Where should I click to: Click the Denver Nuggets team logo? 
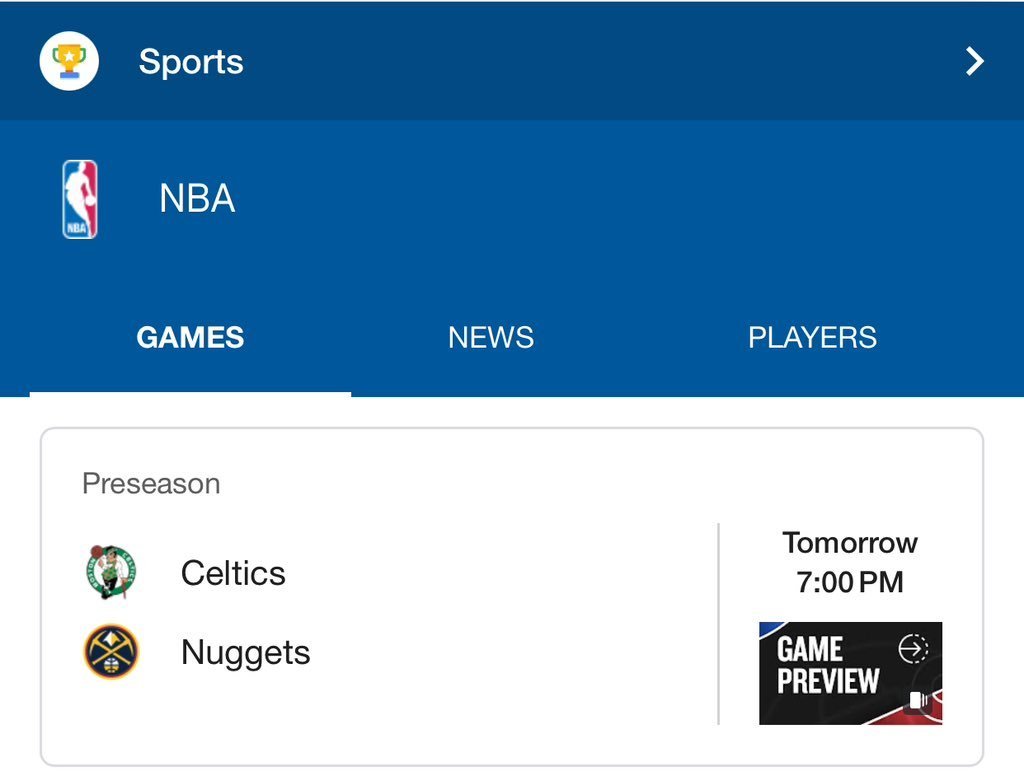click(110, 652)
